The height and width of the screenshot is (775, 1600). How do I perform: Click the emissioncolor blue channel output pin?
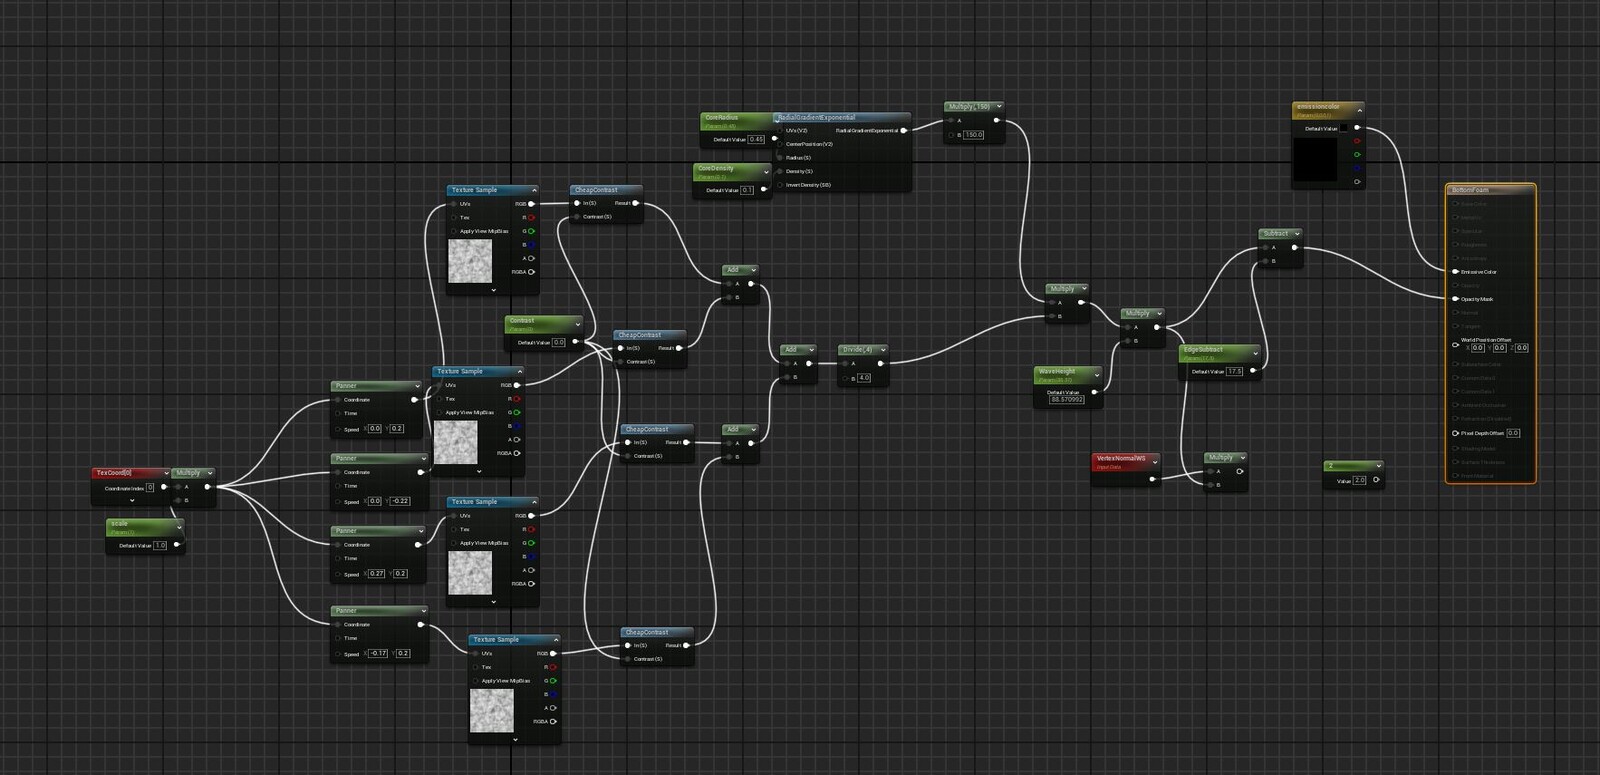coord(1357,168)
